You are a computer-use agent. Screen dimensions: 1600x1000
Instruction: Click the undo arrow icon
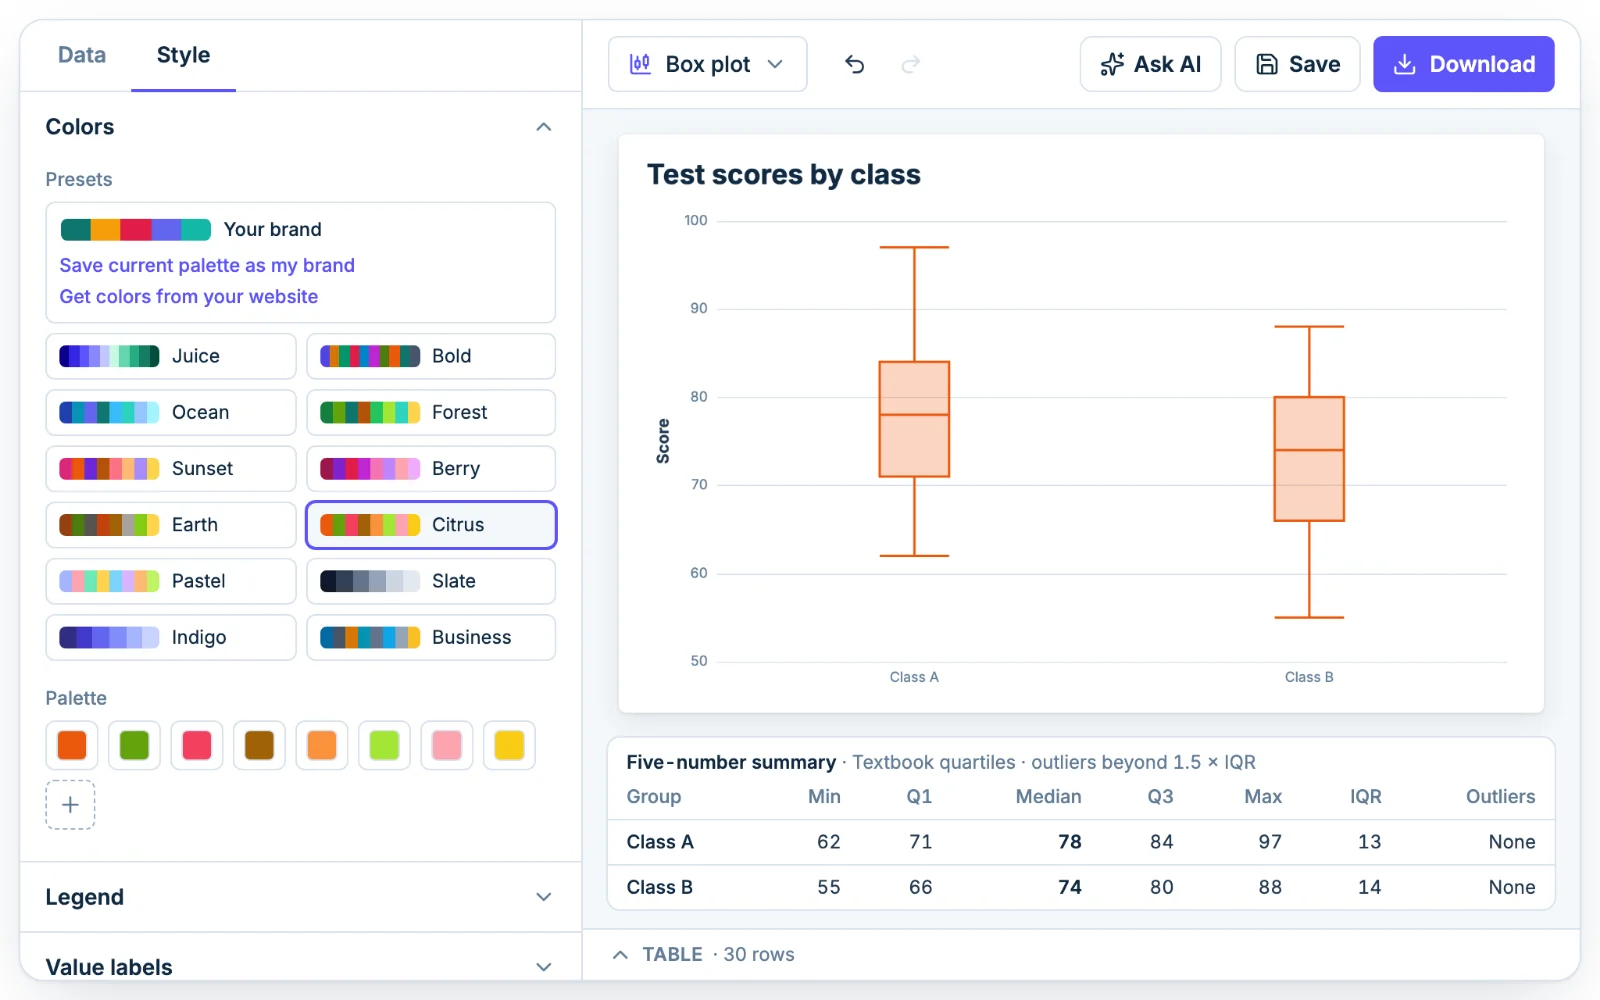click(854, 64)
